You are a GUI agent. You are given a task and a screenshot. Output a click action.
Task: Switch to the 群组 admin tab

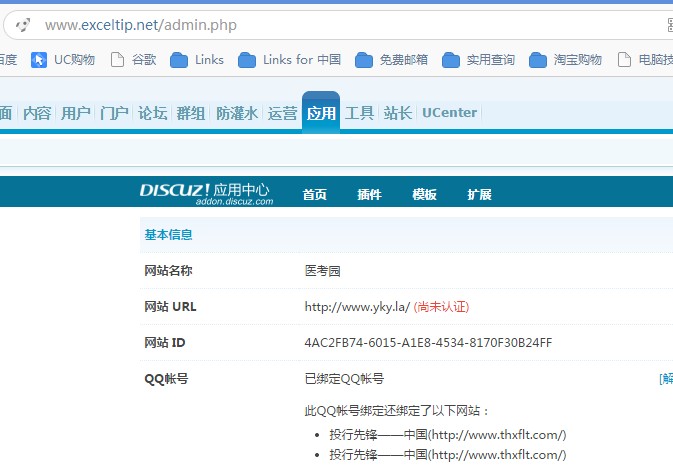[191, 113]
